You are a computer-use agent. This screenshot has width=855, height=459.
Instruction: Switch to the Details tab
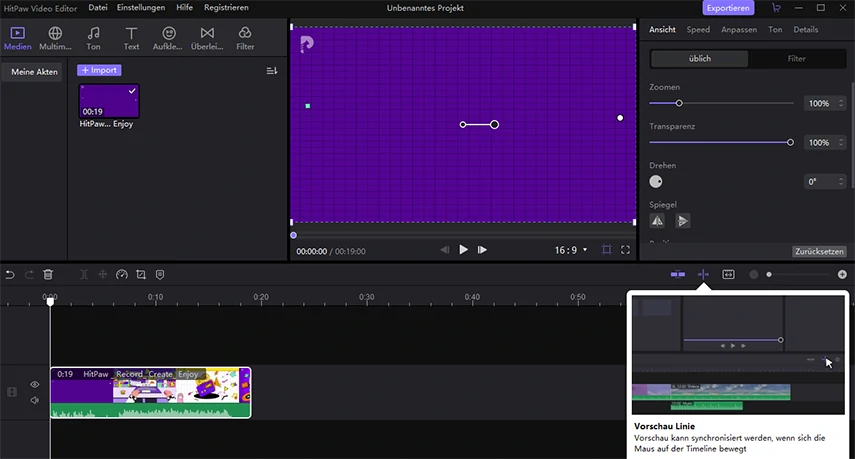[x=805, y=29]
